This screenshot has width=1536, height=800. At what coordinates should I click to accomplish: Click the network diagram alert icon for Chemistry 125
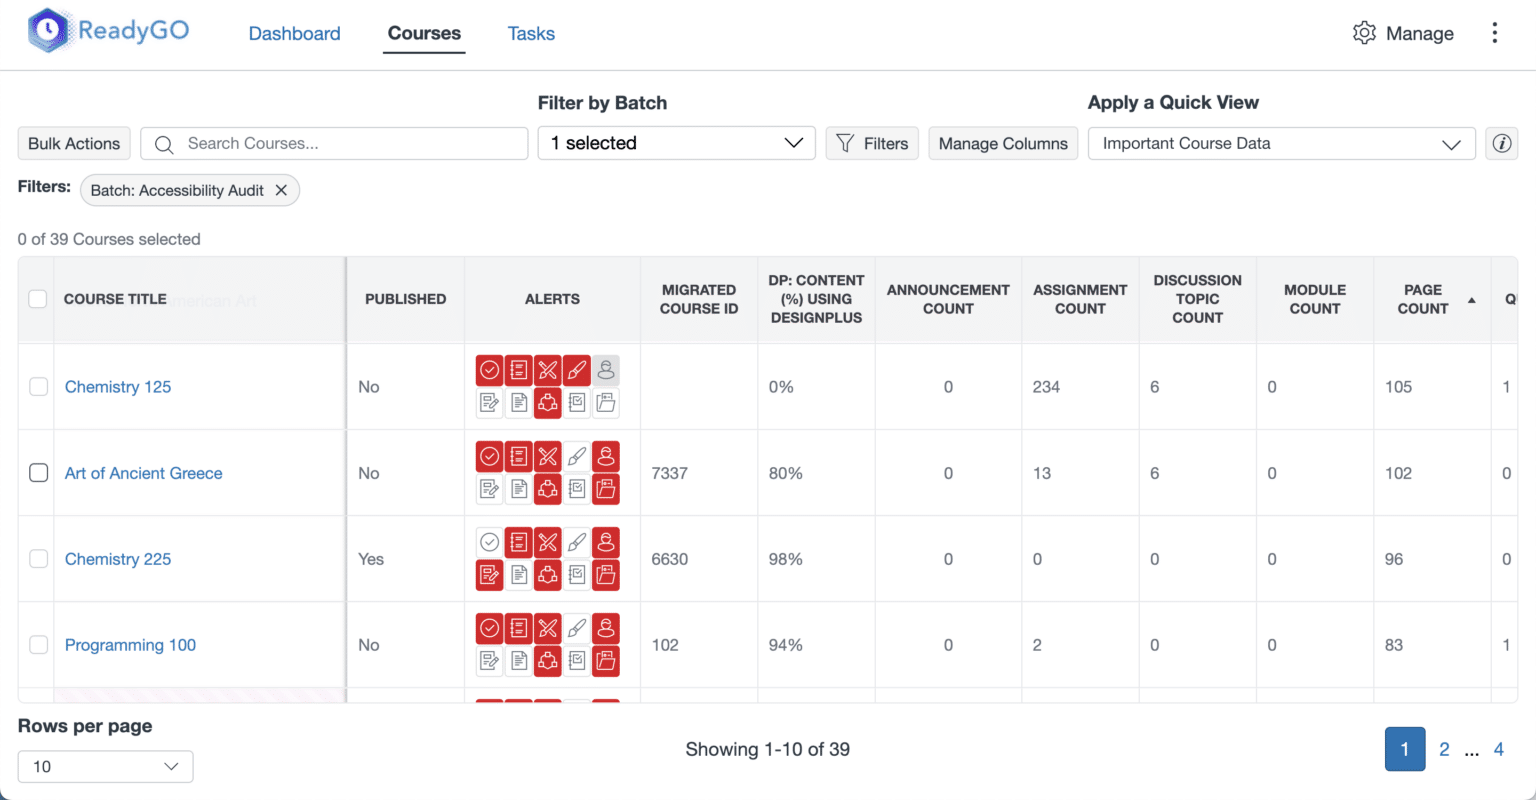[547, 403]
